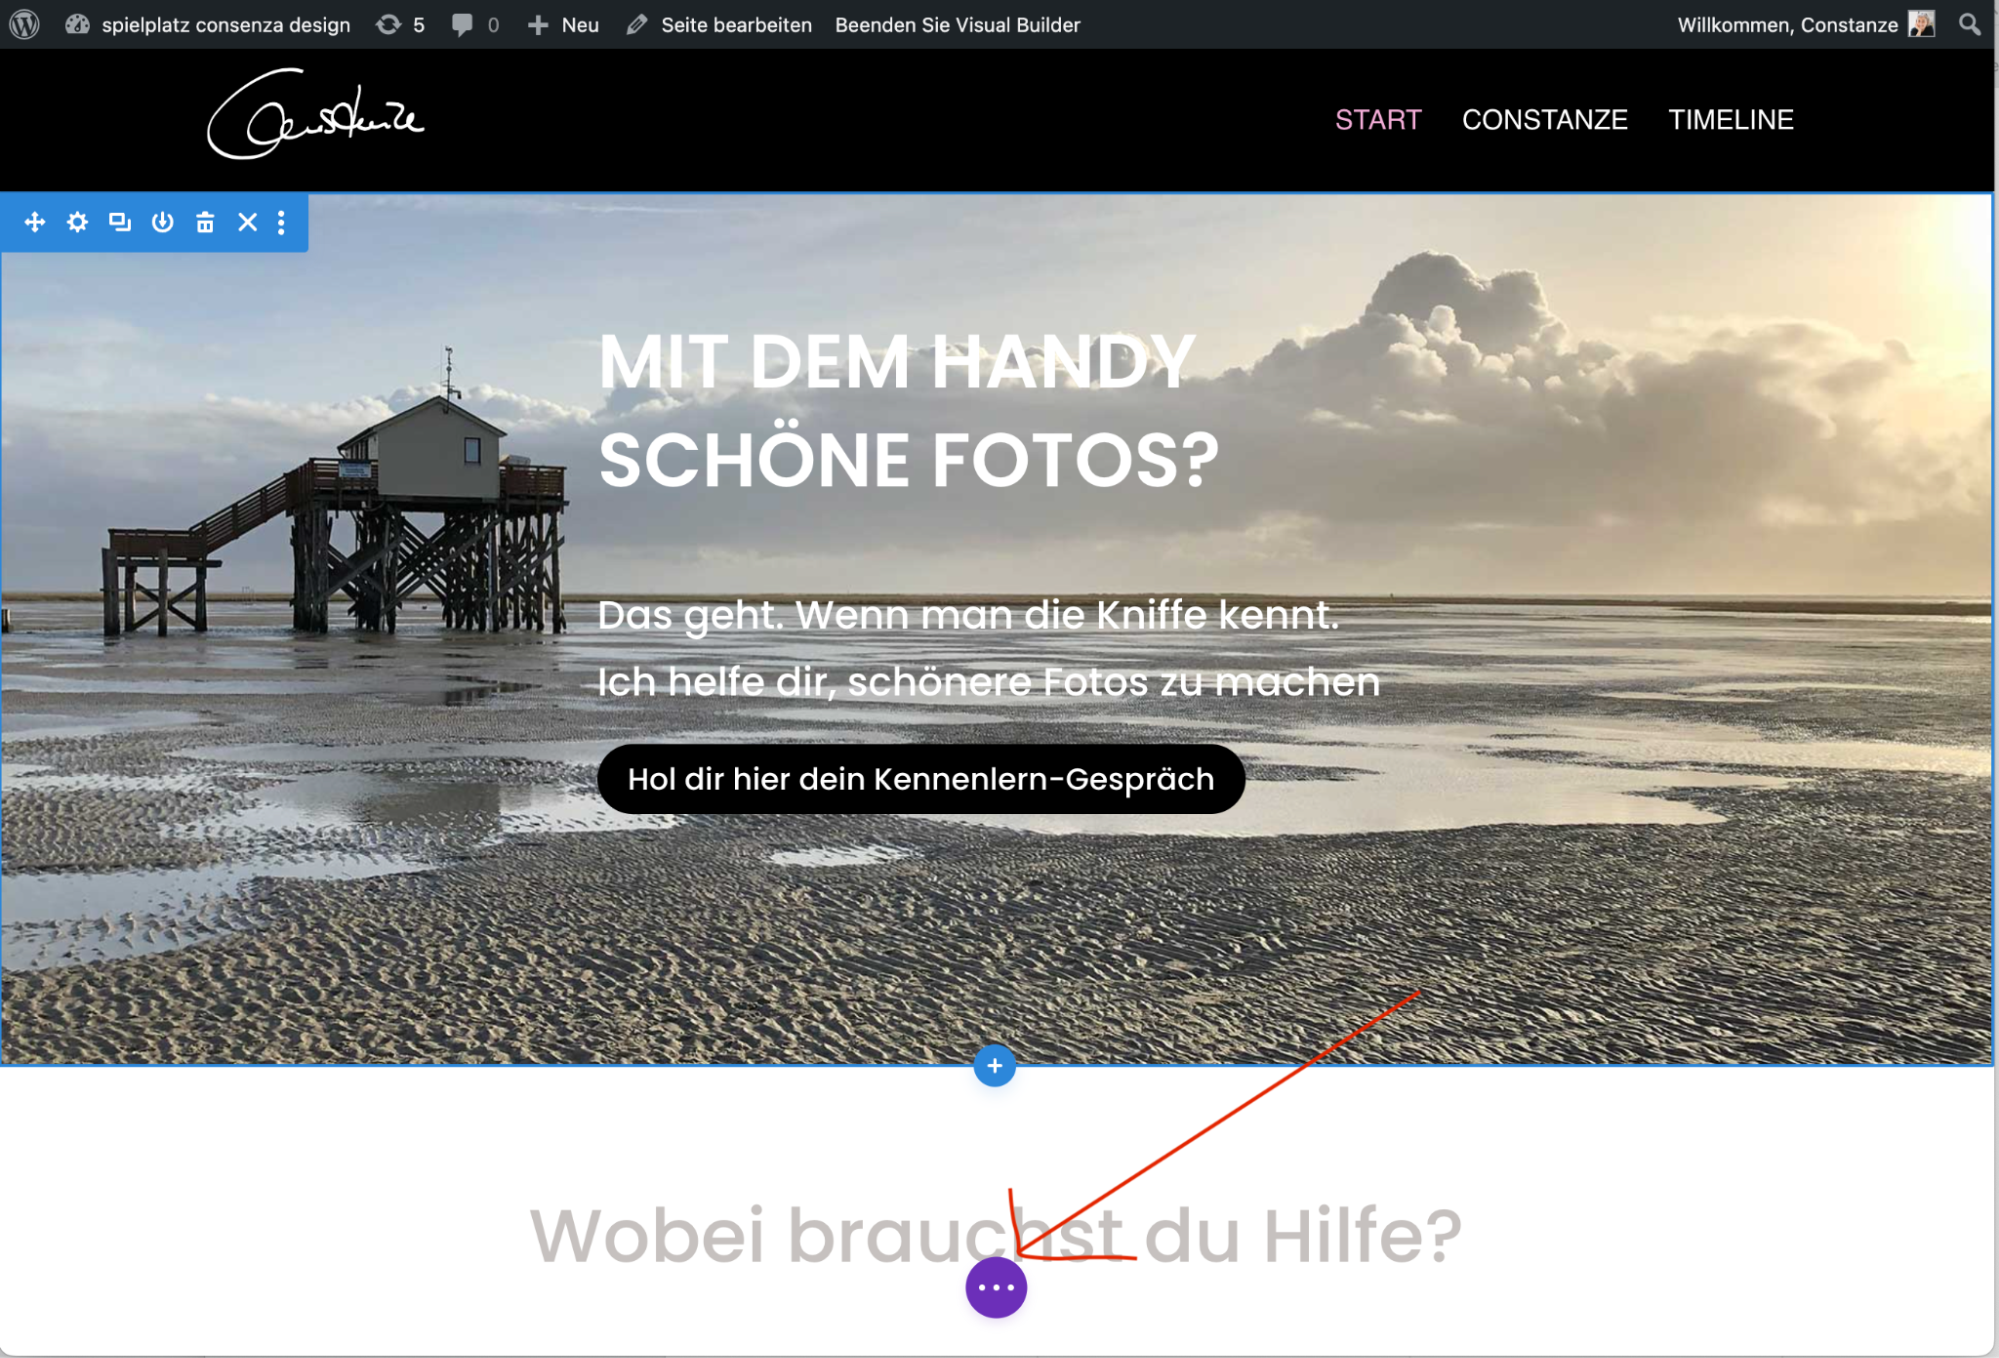1999x1358 pixels.
Task: Click Beenden Sie Visual Builder link
Action: coord(958,24)
